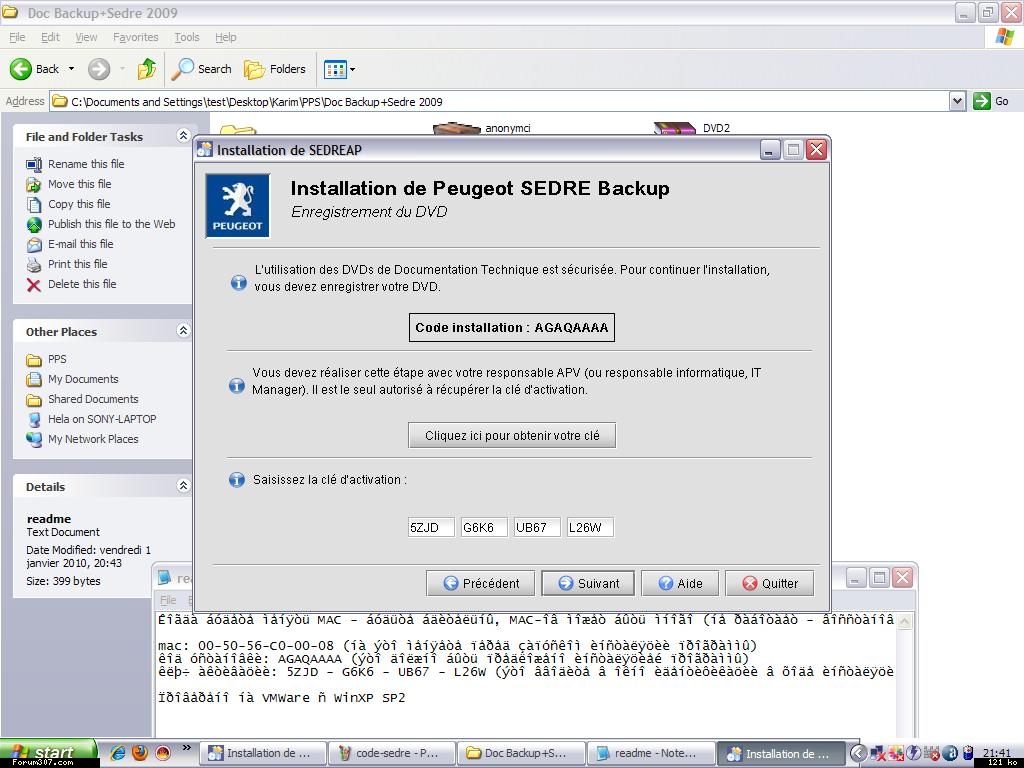The height and width of the screenshot is (768, 1024).
Task: Click the green Go arrow button
Action: (x=982, y=101)
